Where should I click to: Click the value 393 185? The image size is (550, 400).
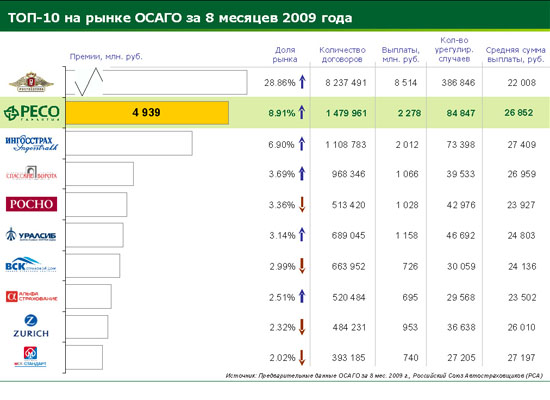(x=349, y=358)
